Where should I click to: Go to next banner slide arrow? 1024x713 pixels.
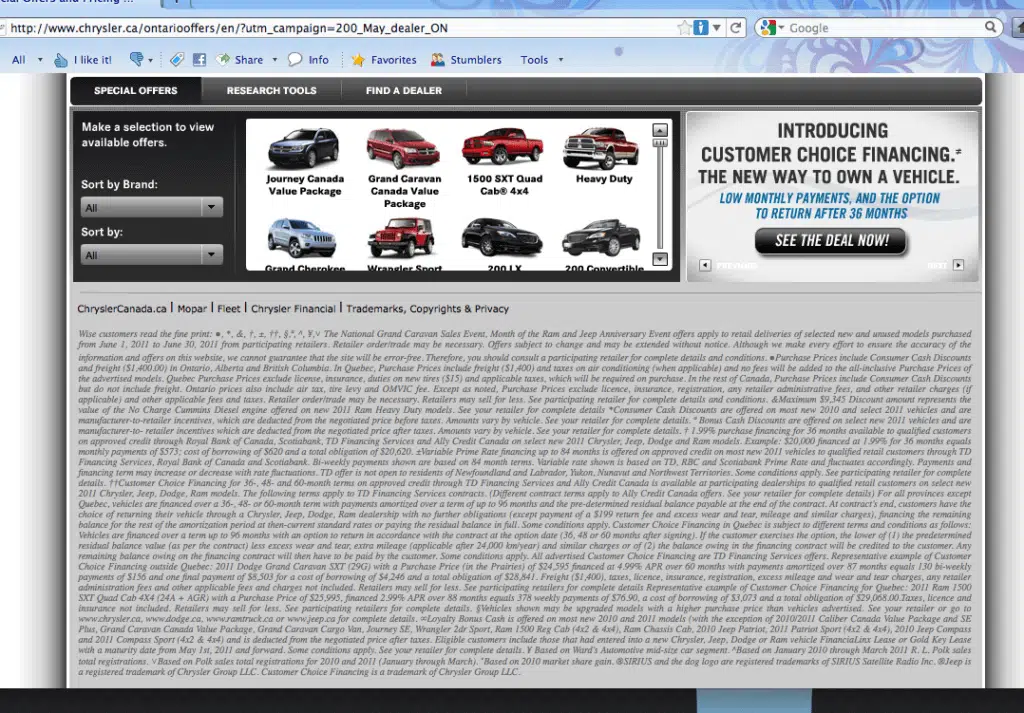[958, 265]
